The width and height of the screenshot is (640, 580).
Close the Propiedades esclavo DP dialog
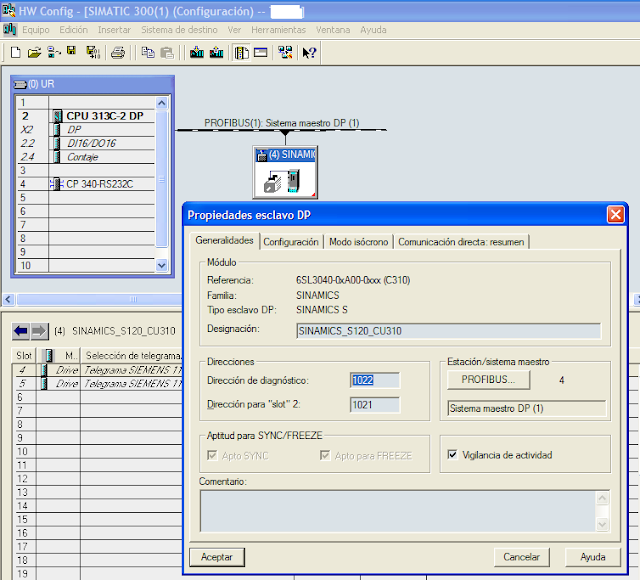[x=616, y=214]
